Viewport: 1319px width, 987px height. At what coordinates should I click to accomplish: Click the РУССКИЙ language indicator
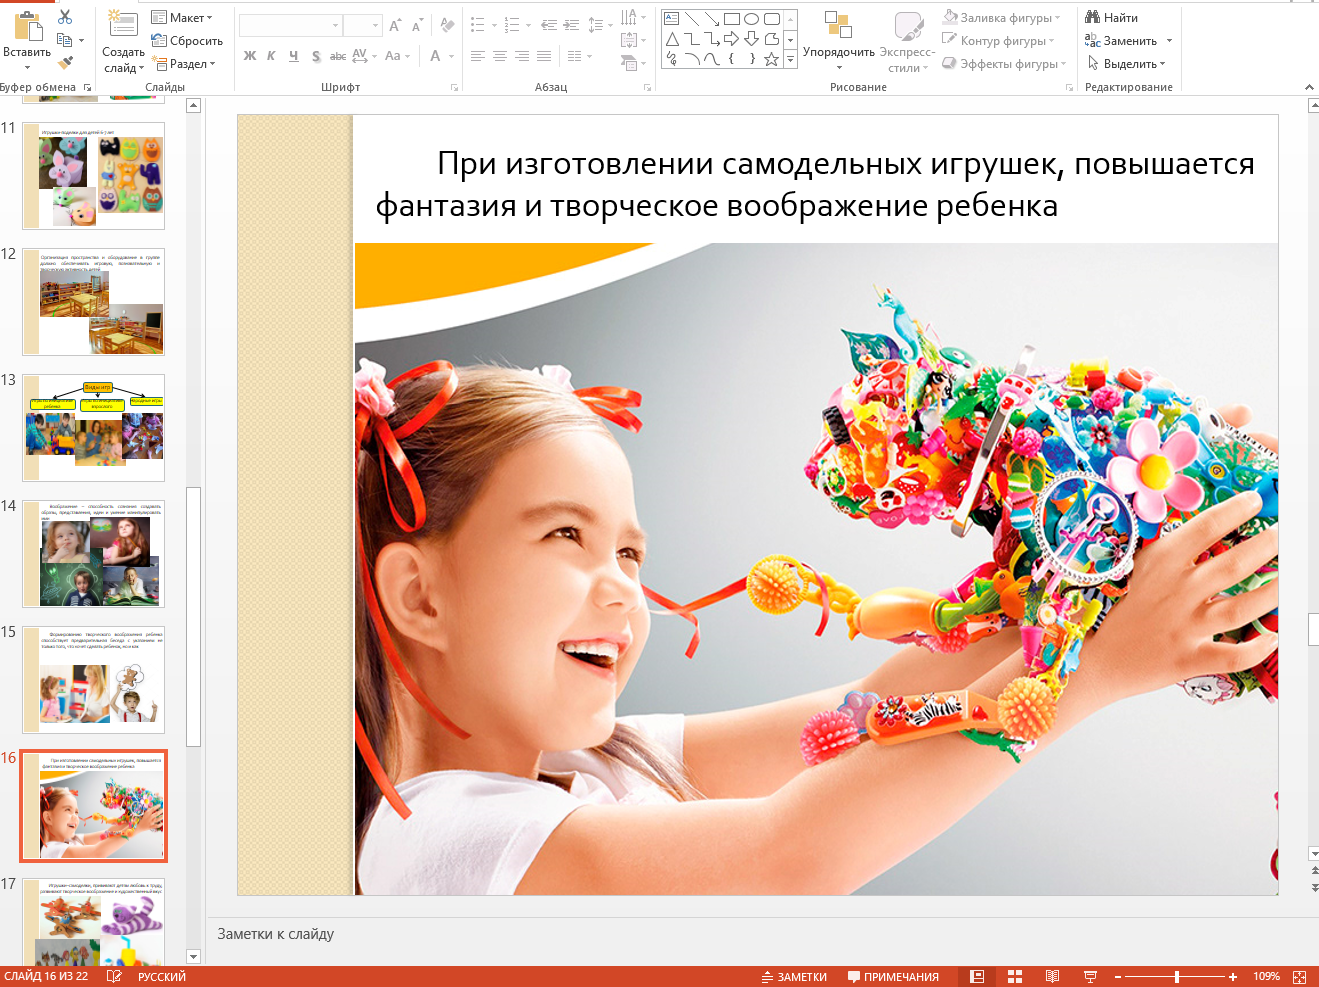[x=162, y=977]
